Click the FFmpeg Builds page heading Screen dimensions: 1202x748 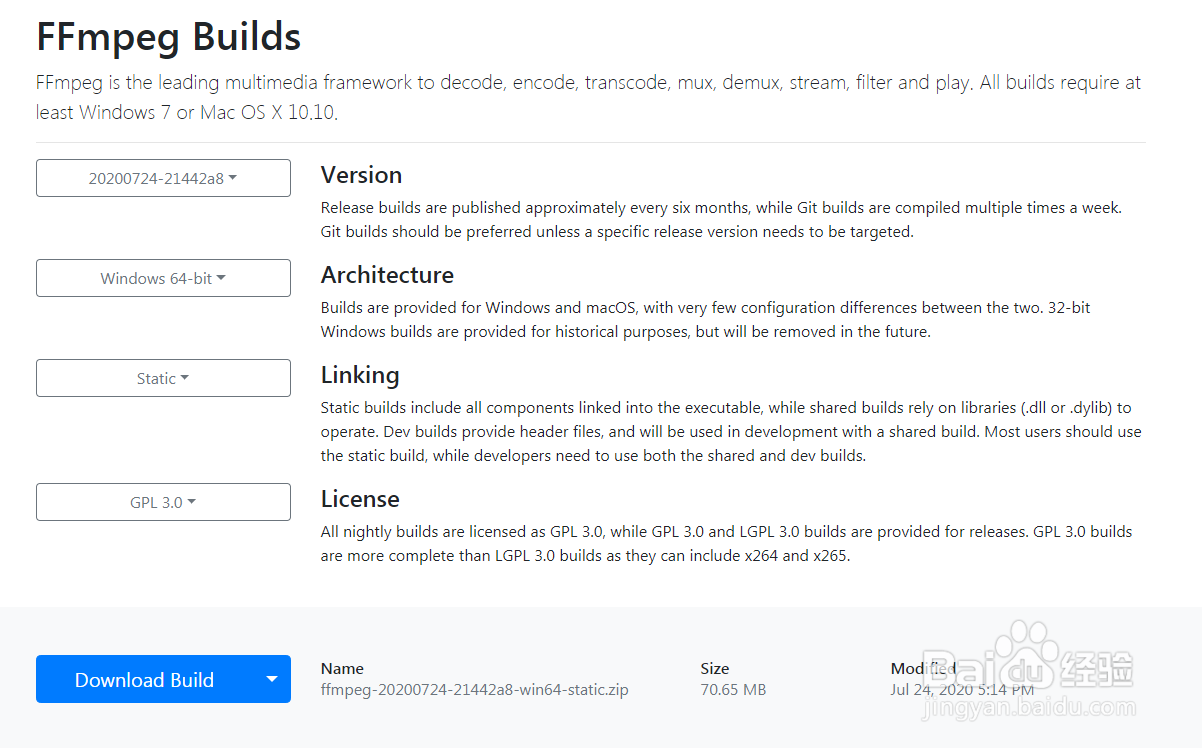[168, 37]
